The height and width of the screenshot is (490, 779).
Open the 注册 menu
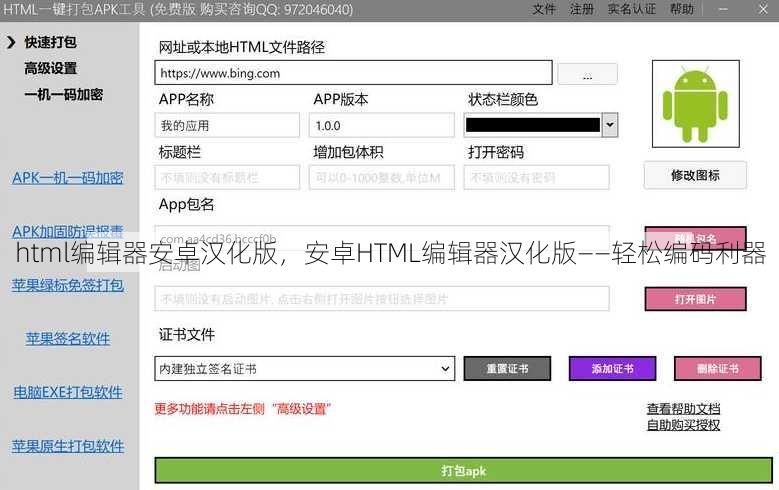(x=582, y=9)
